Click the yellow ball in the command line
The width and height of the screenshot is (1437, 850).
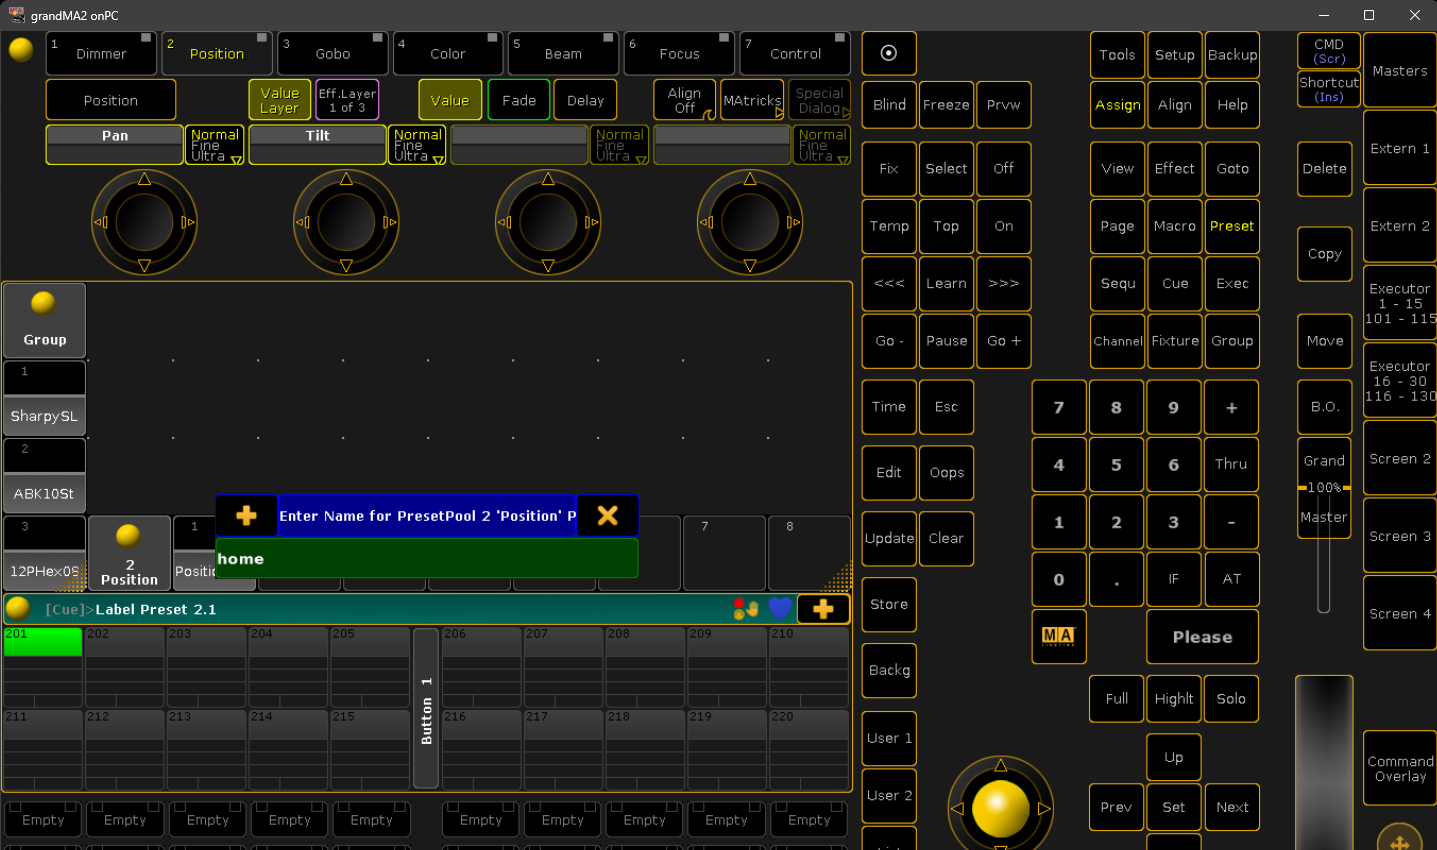tap(18, 608)
